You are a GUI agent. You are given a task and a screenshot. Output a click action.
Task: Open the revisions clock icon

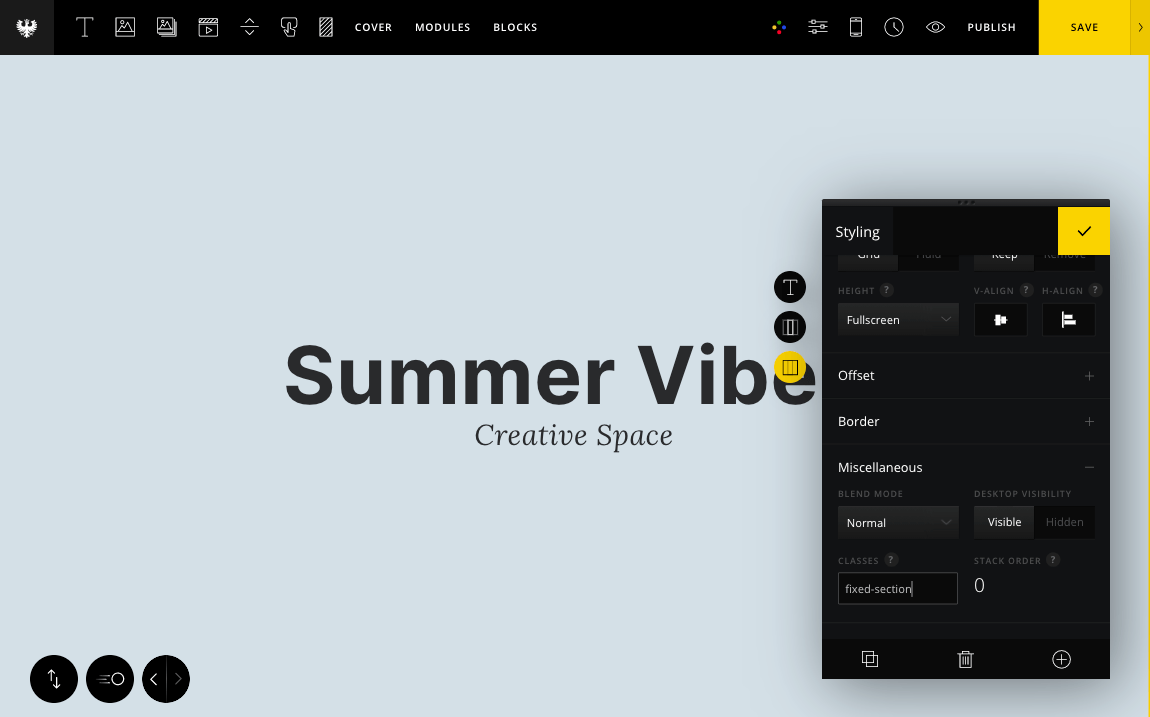coord(894,27)
